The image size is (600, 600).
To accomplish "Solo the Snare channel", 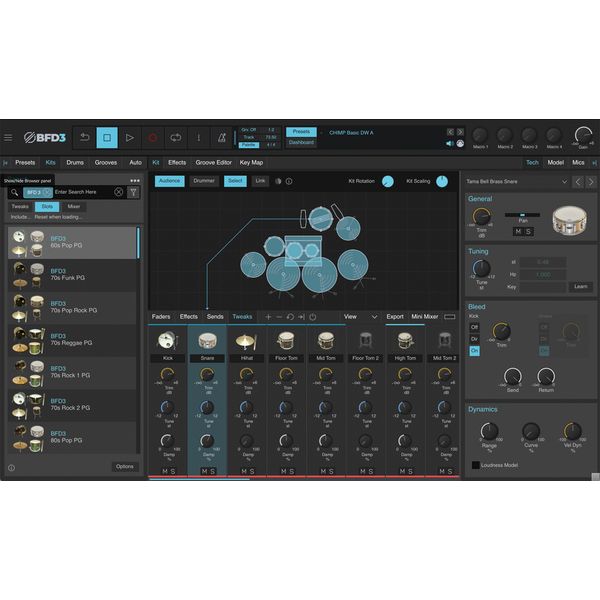I will click(x=212, y=471).
